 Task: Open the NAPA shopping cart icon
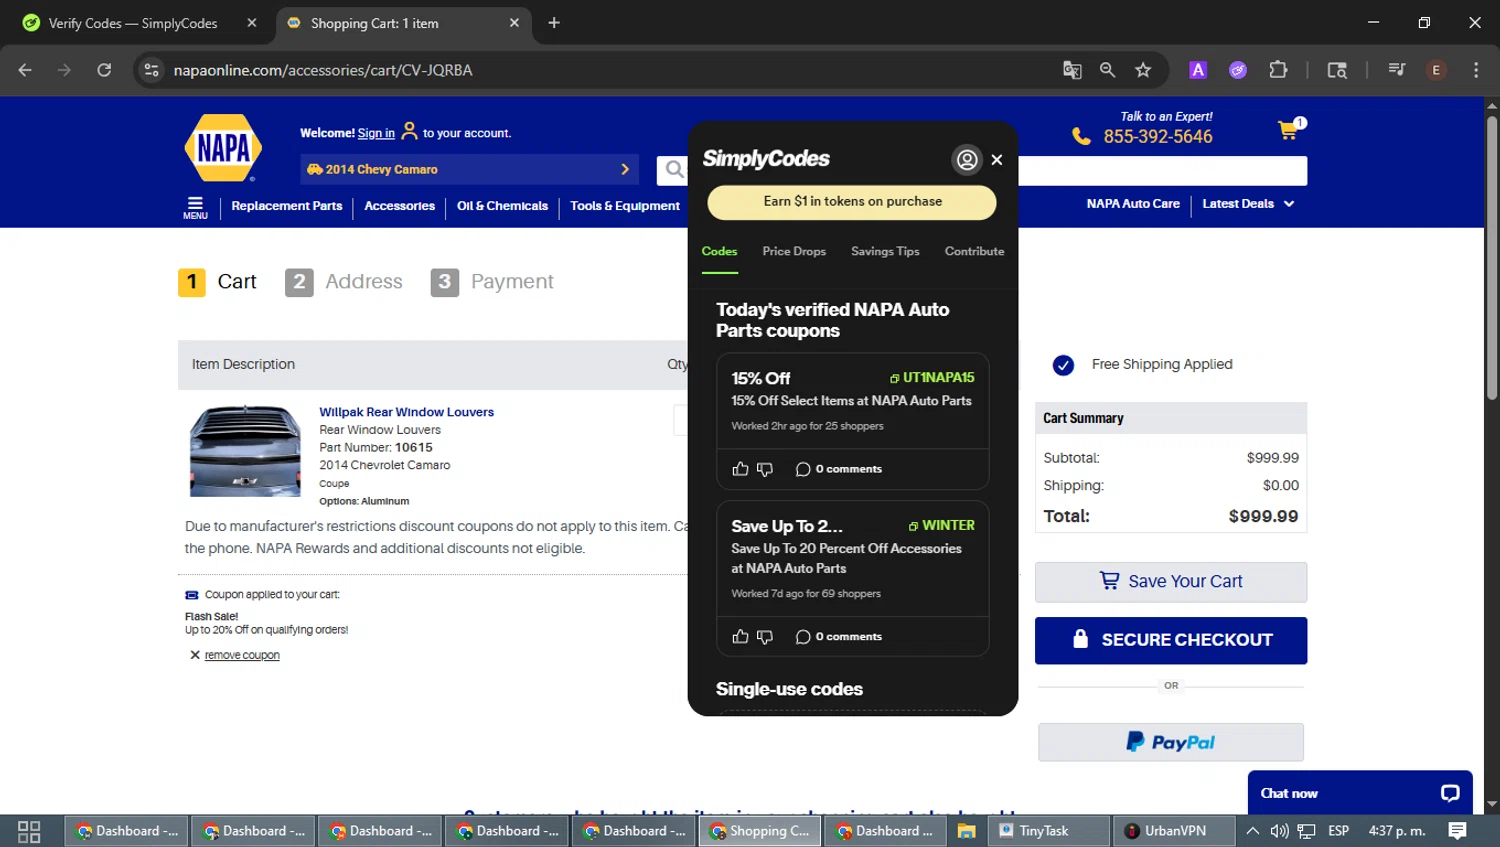tap(1289, 130)
